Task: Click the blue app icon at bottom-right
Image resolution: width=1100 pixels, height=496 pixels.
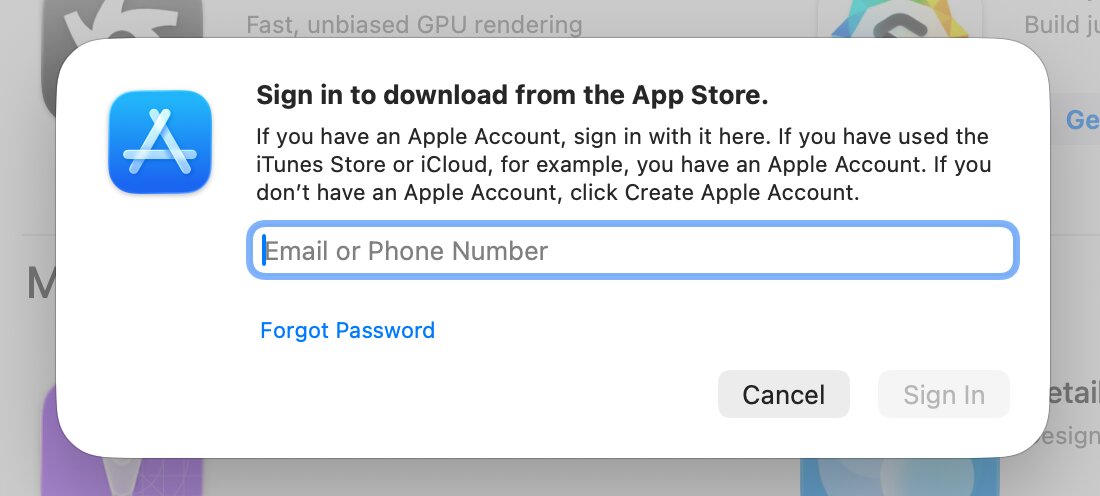Action: pyautogui.click(x=900, y=476)
